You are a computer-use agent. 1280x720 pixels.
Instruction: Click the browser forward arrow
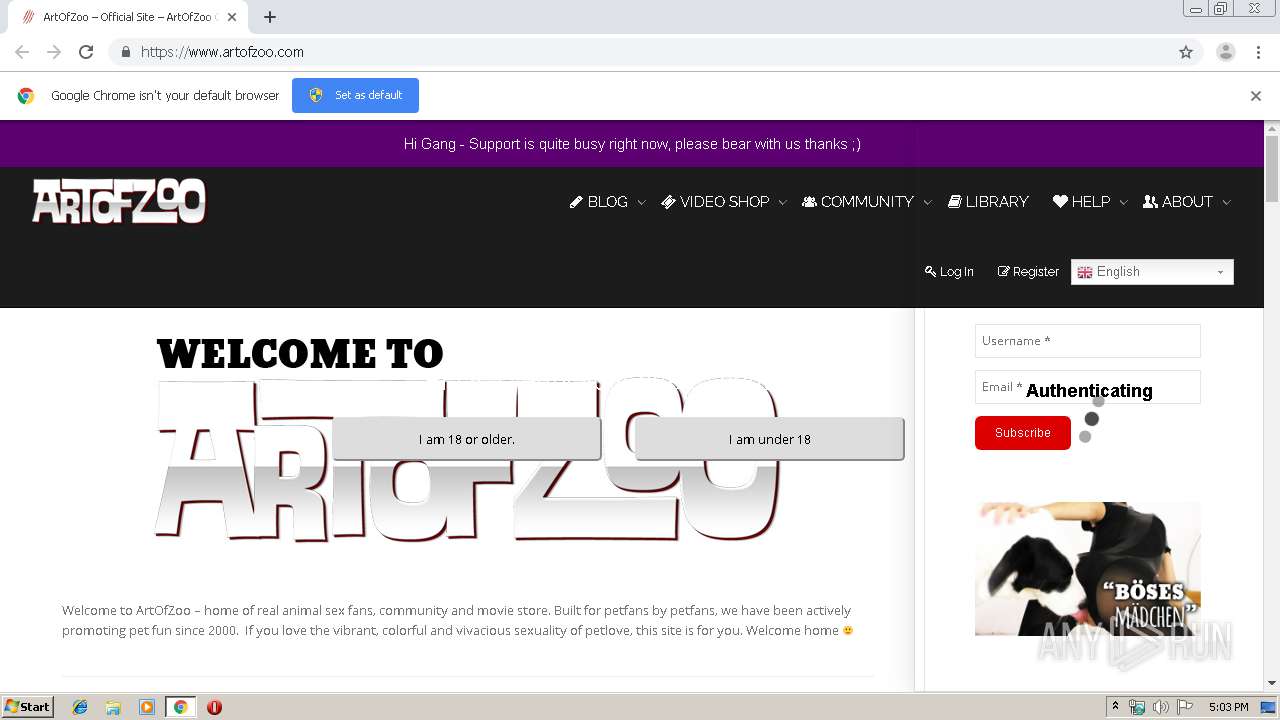click(54, 52)
